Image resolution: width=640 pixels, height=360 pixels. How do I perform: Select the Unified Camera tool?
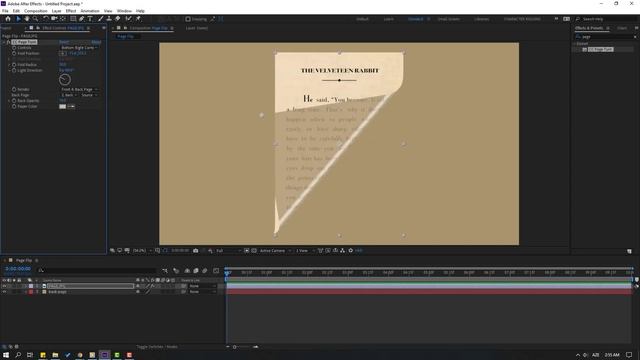pos(54,19)
